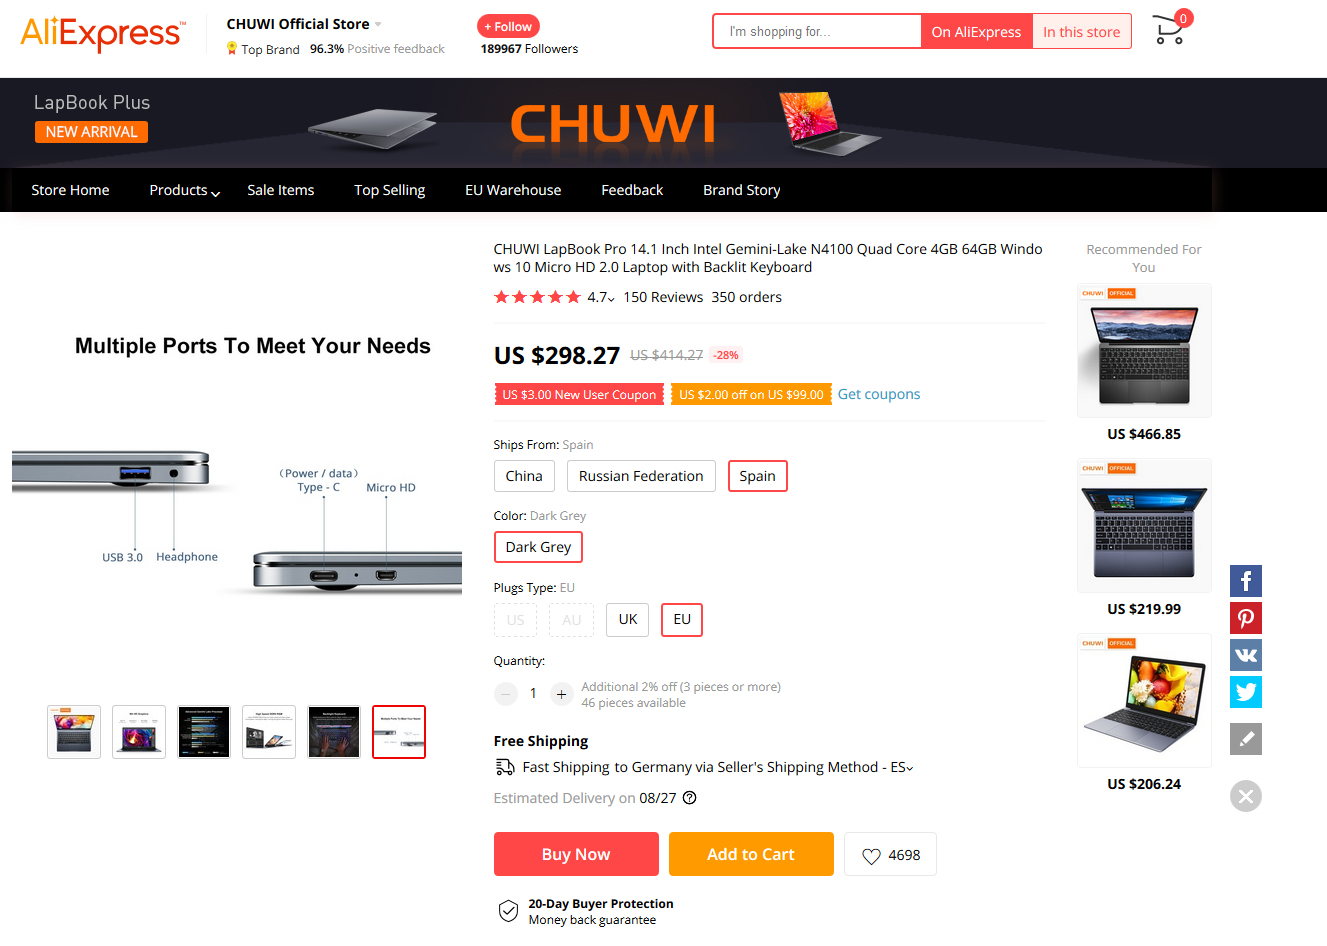
Task: Share product on Twitter
Action: (x=1246, y=692)
